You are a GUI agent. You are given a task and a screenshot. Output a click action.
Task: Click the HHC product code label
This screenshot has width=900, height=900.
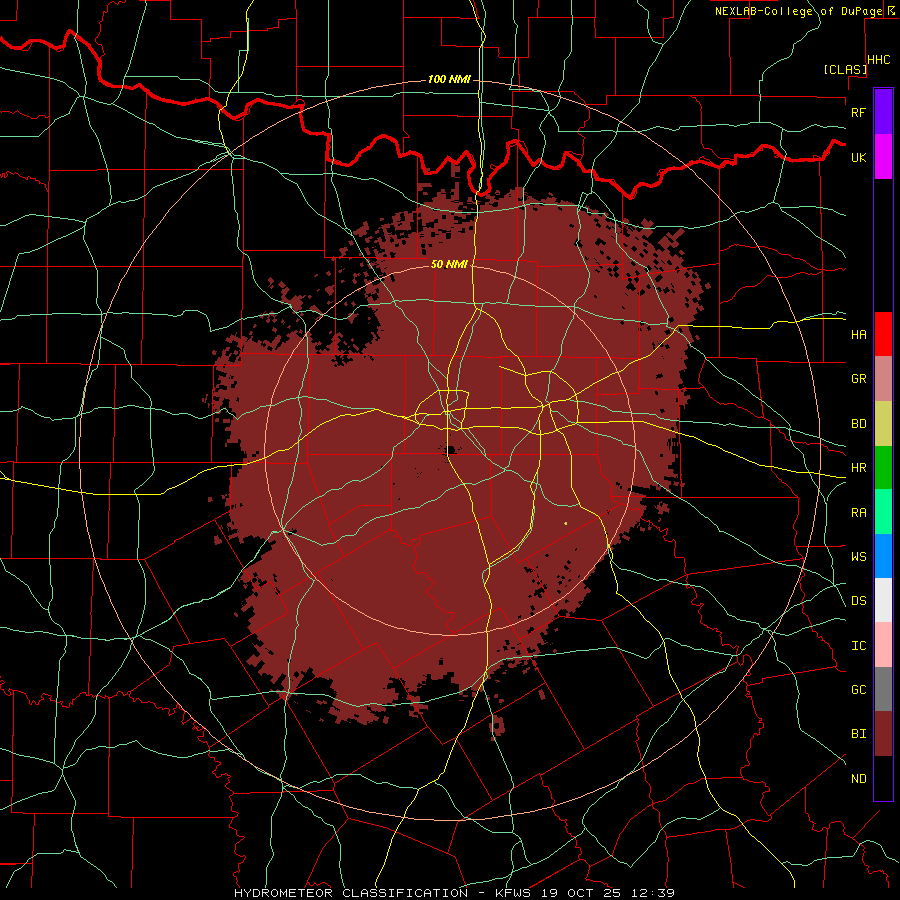(879, 60)
